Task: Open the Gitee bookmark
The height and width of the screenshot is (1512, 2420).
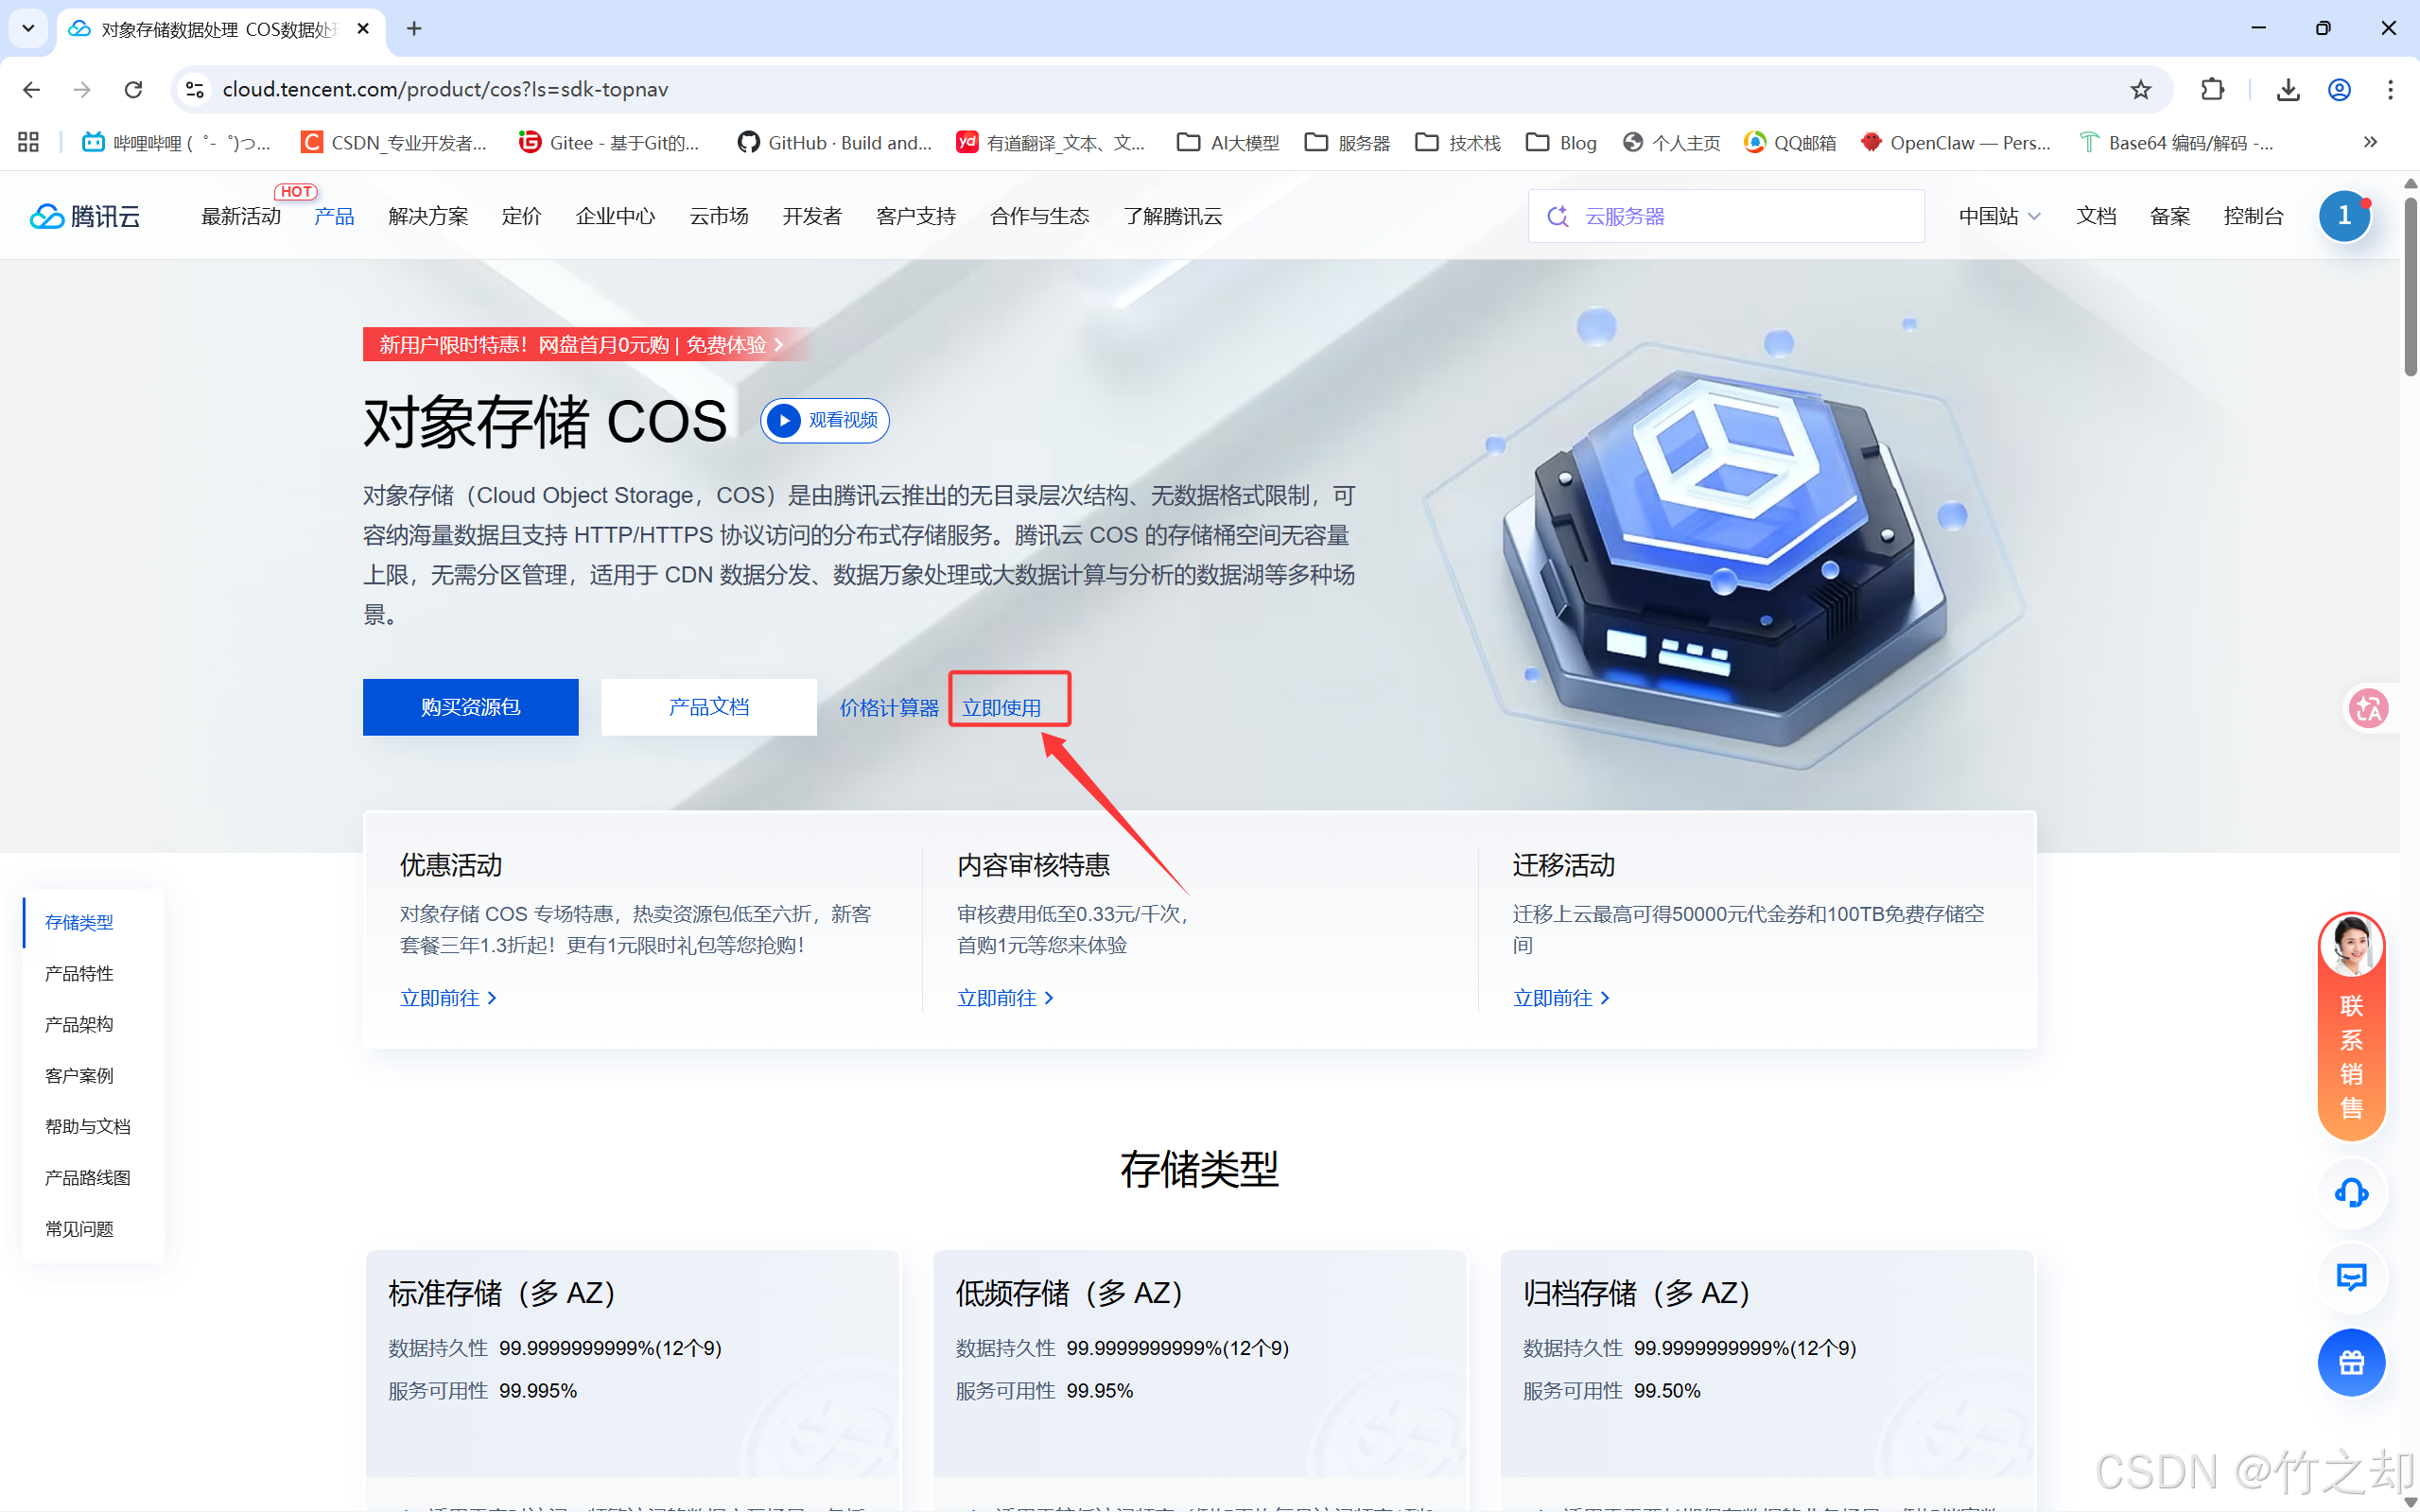Action: 609,143
